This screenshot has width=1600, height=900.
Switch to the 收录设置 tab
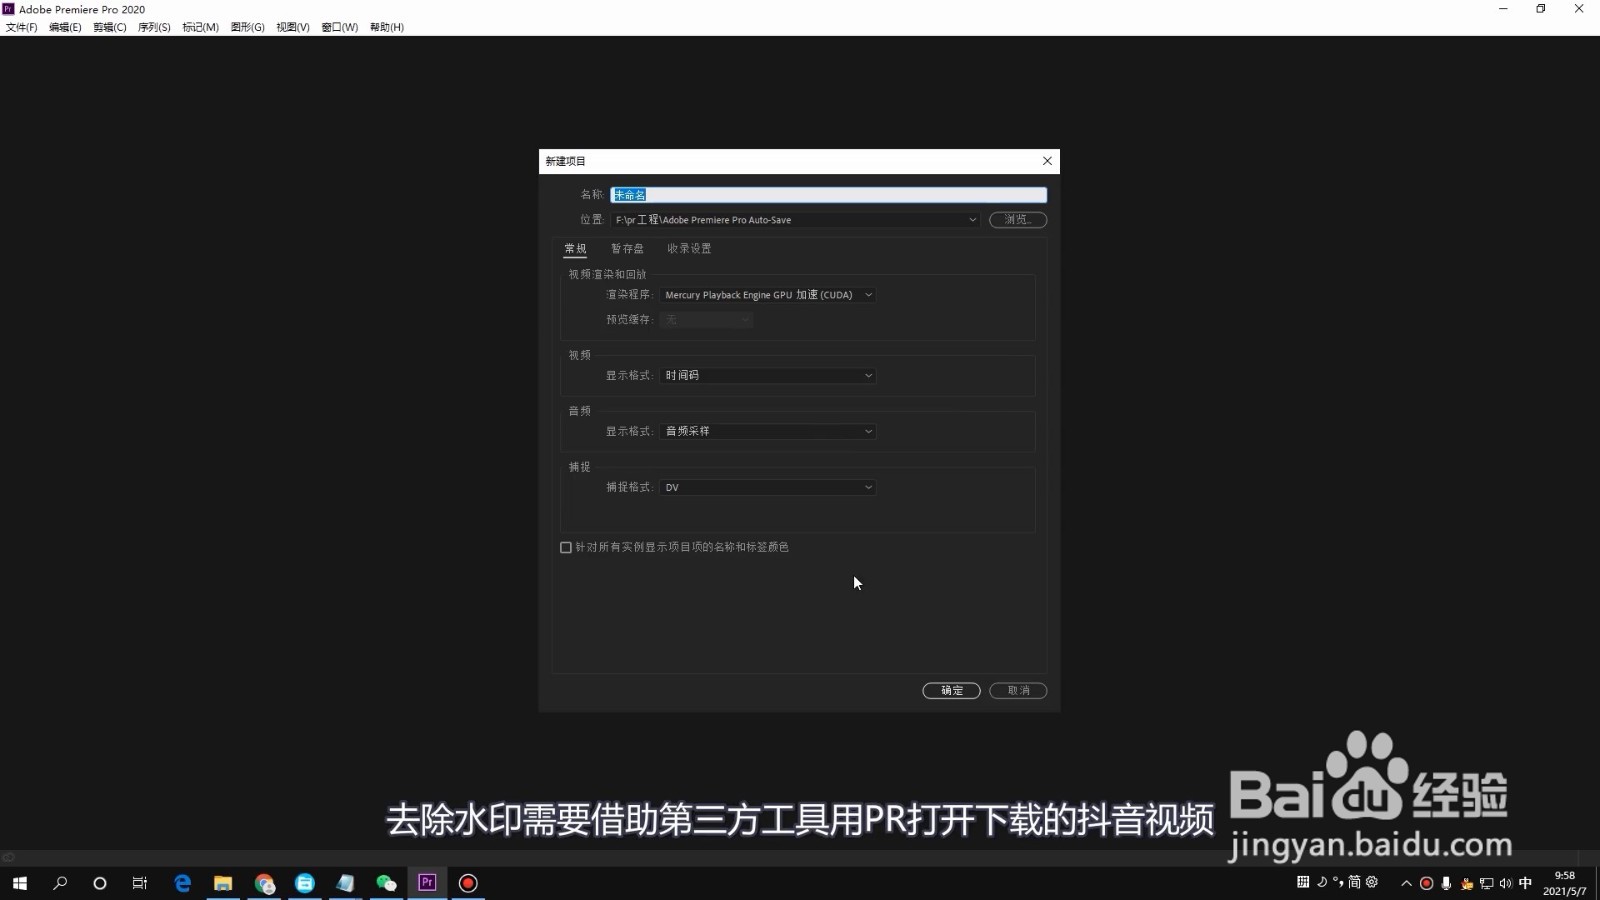coord(689,249)
